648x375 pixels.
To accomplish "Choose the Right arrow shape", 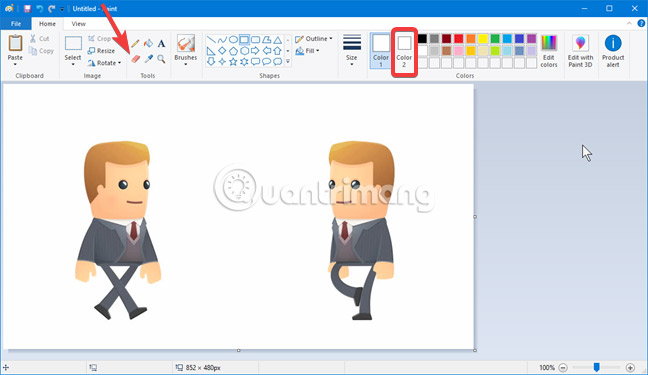I will pos(255,51).
